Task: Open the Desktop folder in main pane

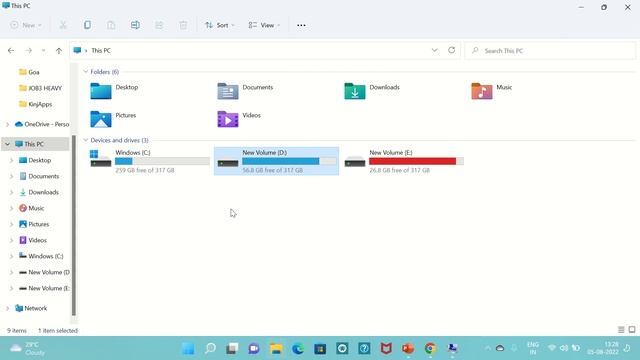Action: (114, 91)
